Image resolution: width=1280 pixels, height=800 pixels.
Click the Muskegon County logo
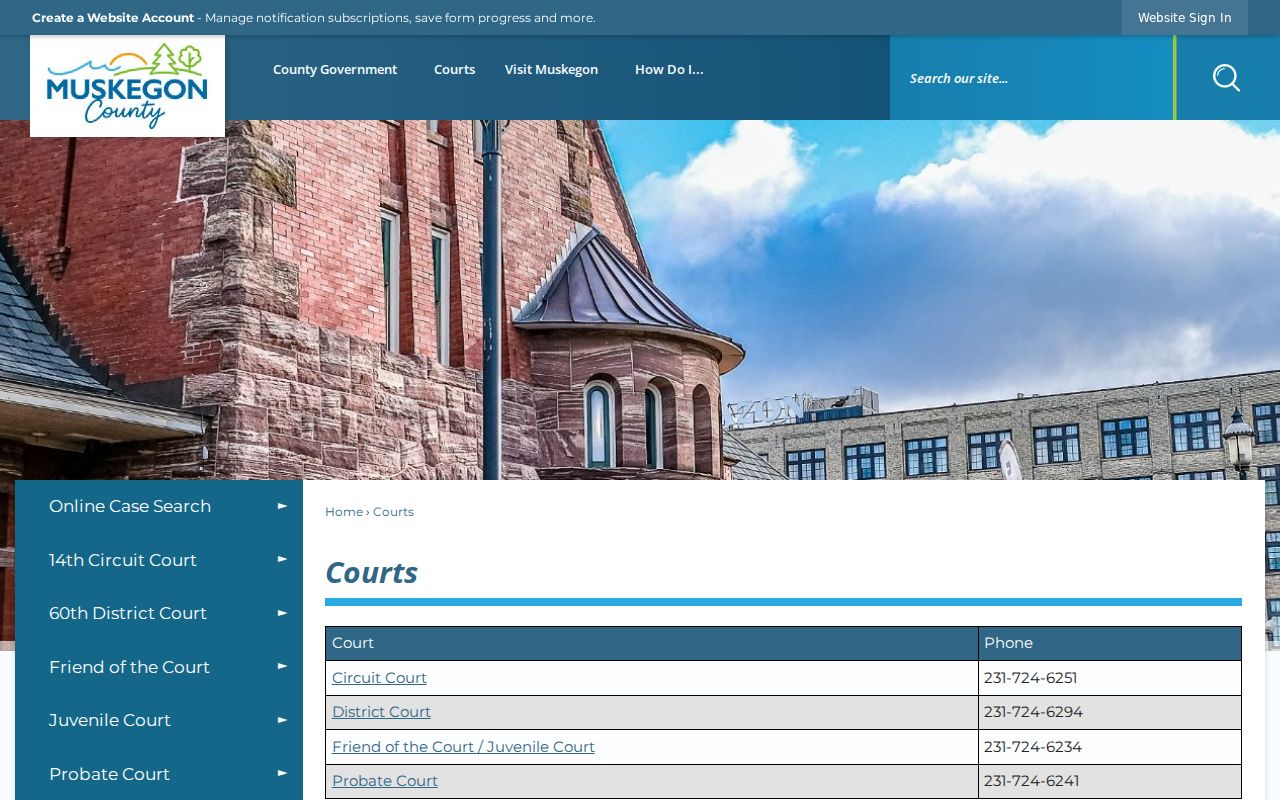(127, 86)
